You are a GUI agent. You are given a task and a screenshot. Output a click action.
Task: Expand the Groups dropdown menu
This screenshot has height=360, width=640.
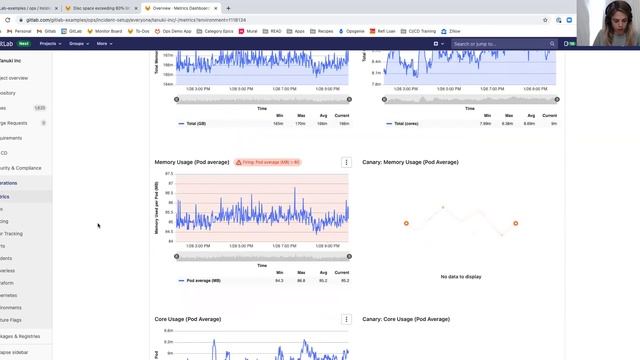point(79,44)
